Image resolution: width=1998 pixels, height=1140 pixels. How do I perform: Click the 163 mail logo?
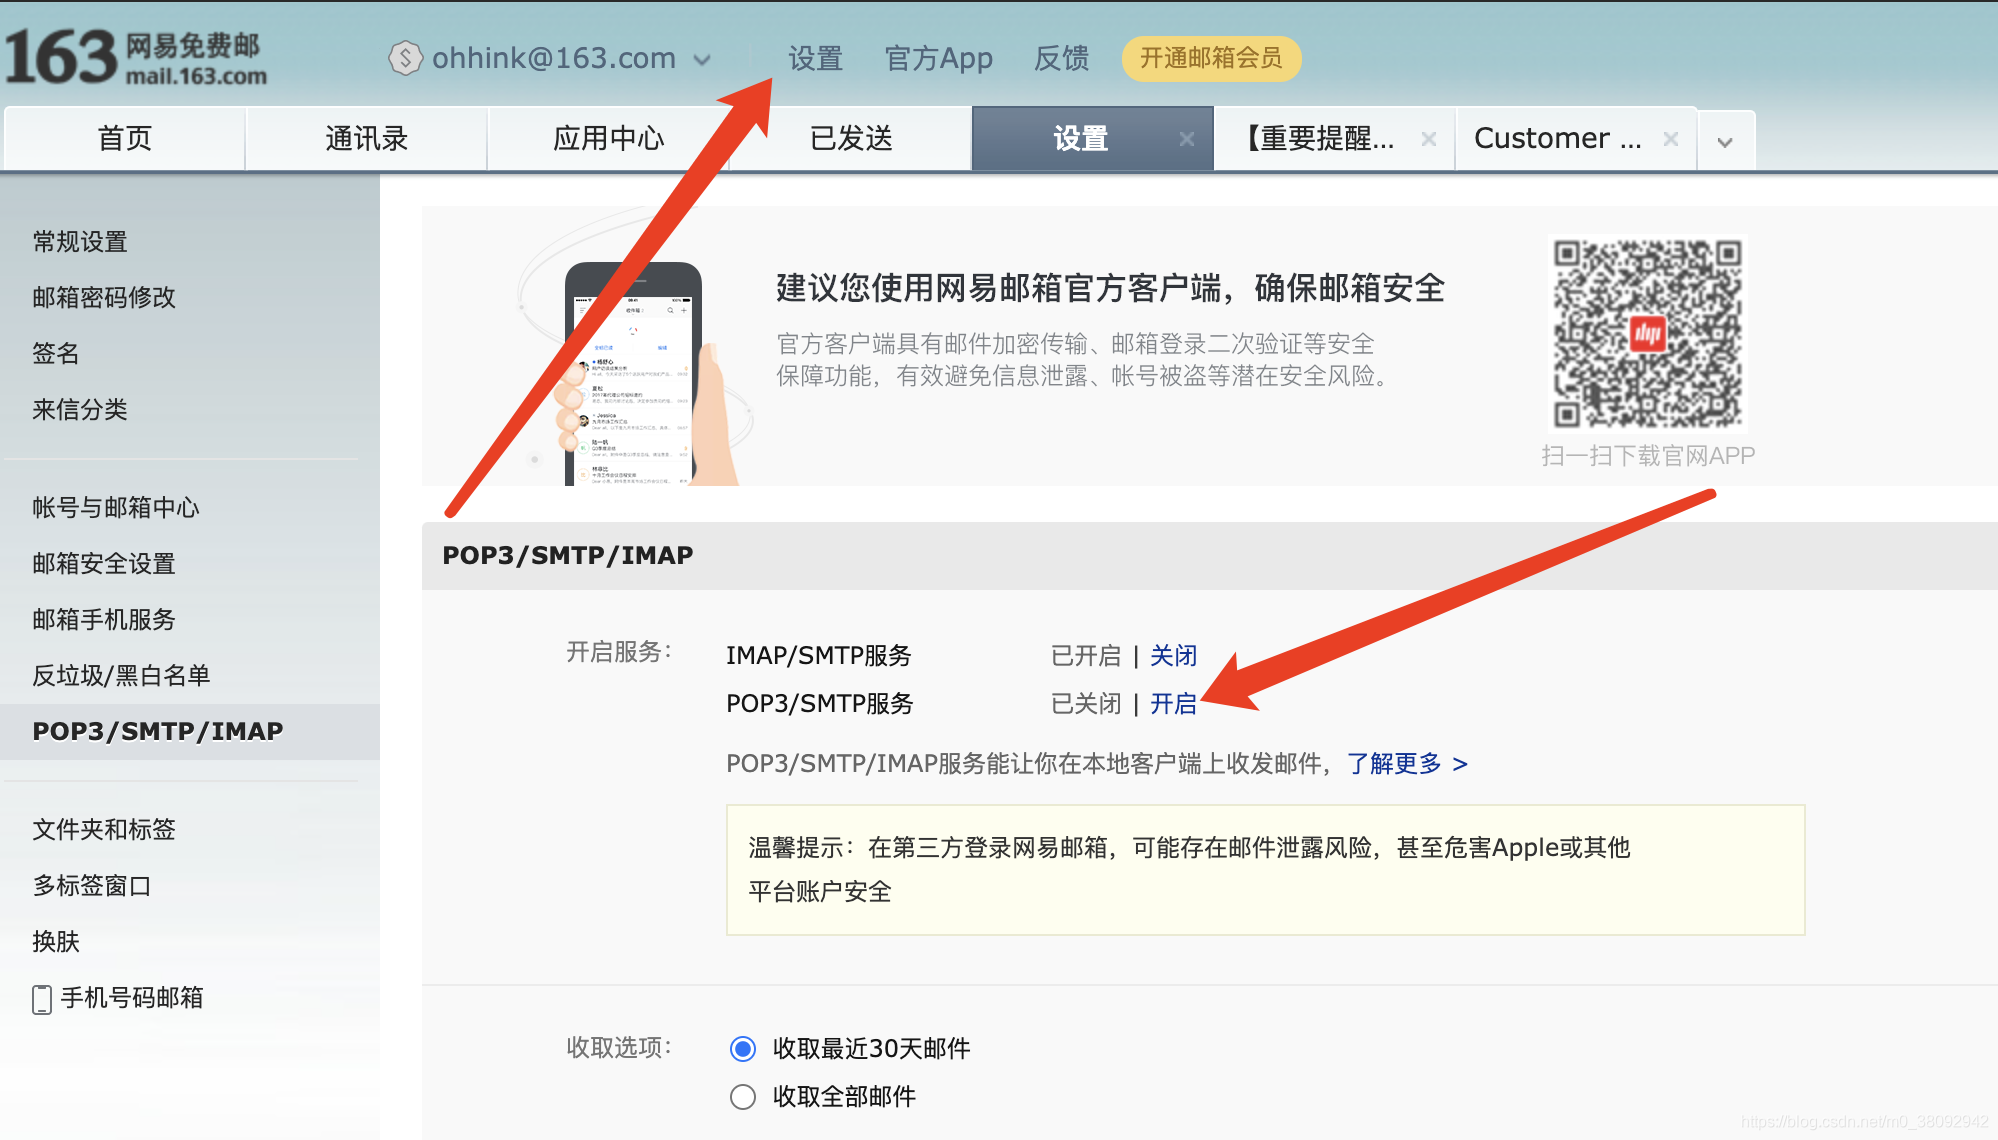pyautogui.click(x=135, y=57)
